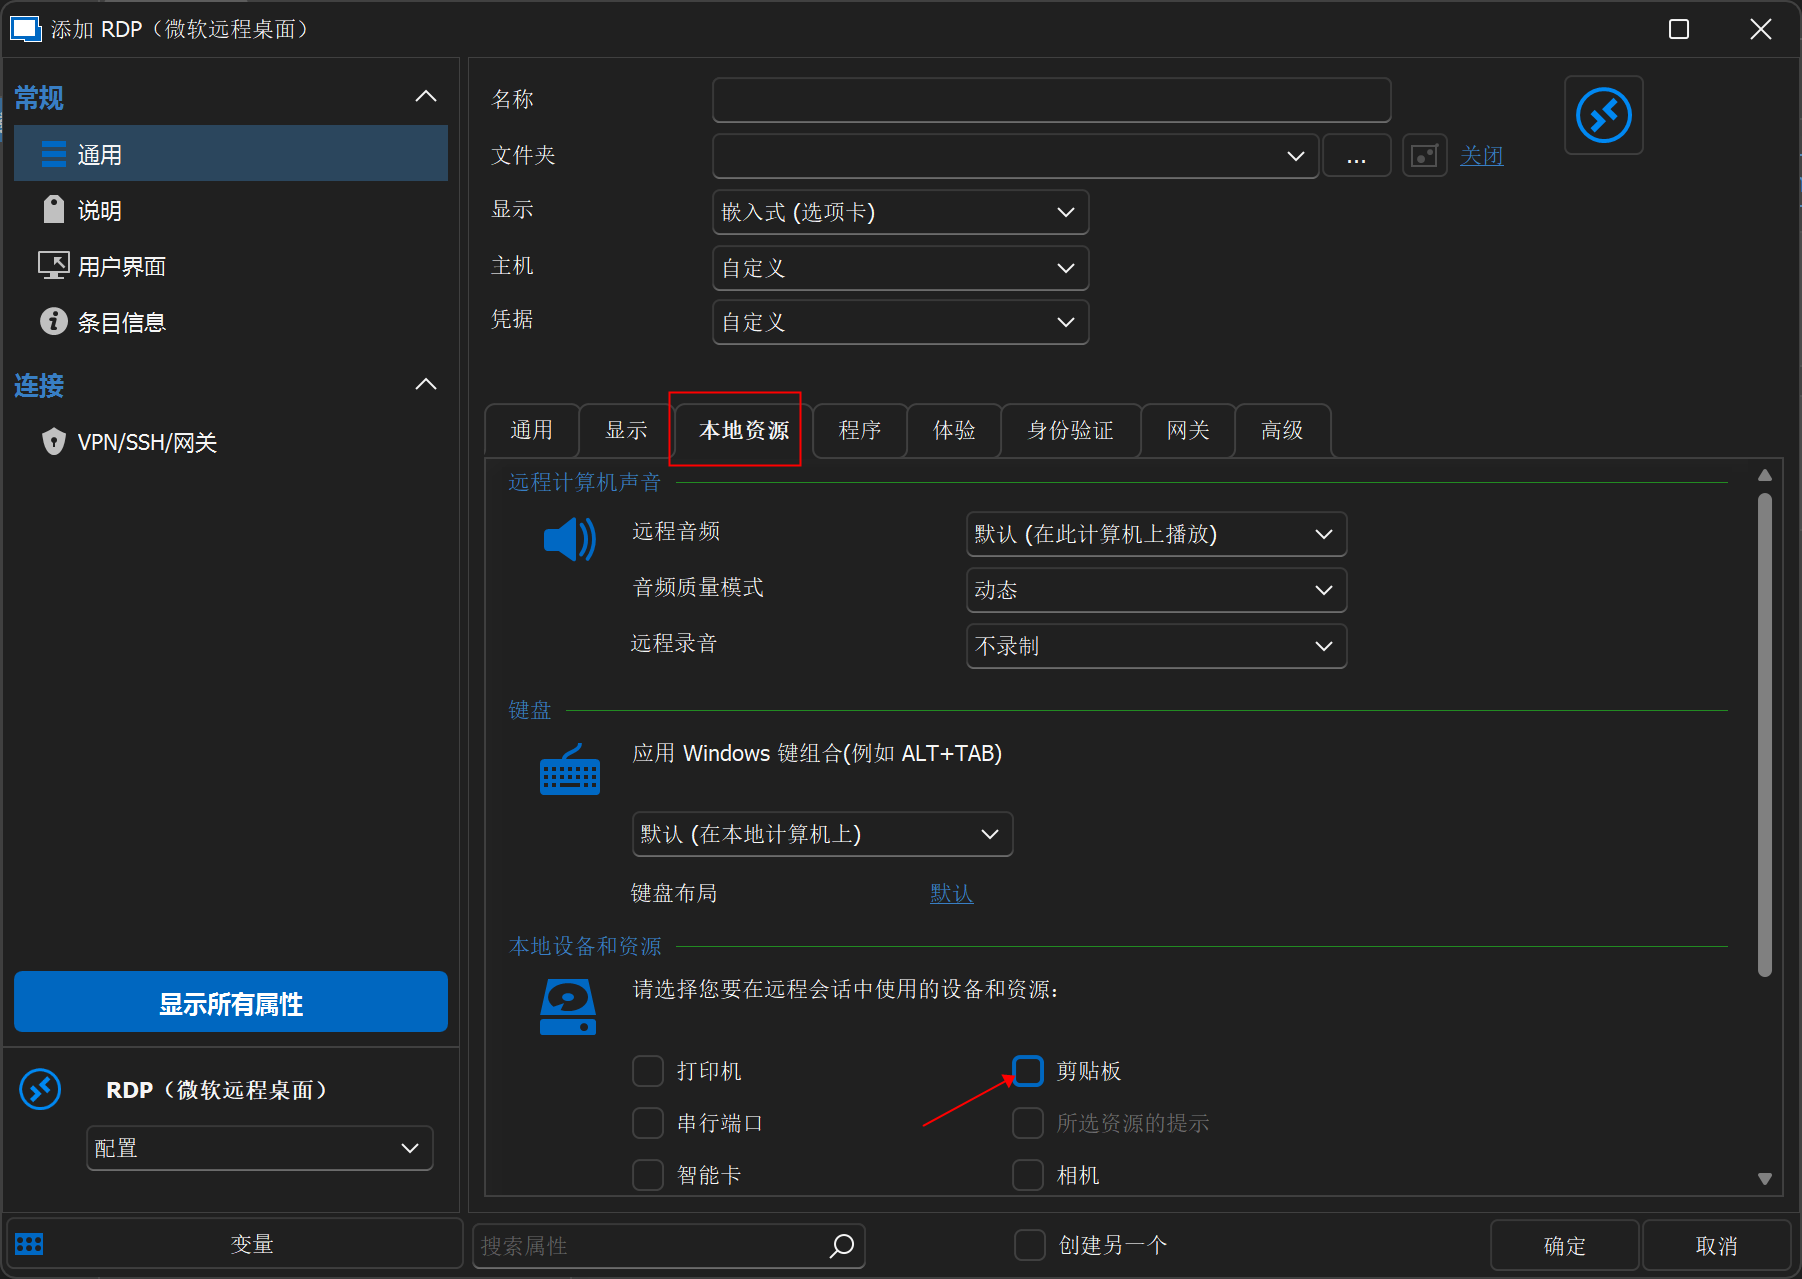Click the 默认 keyboard layout link

pos(951,894)
